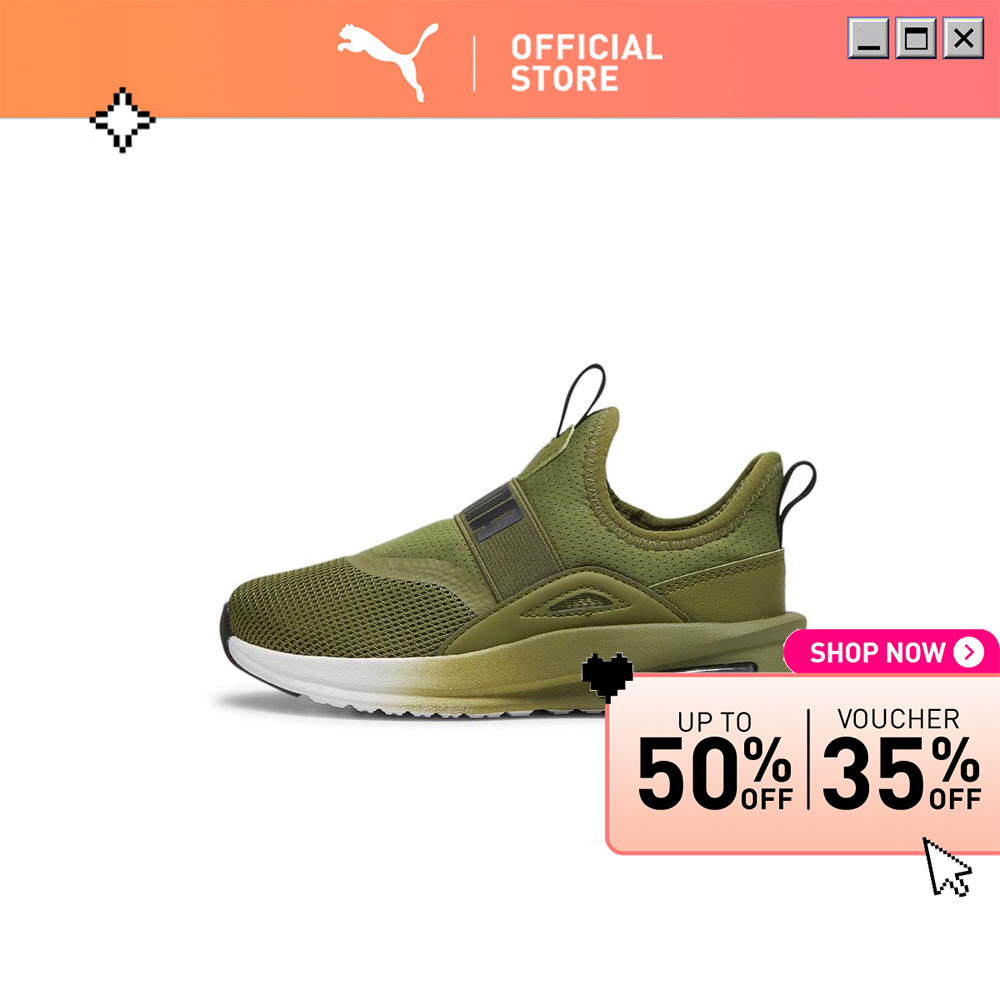Click the pixel sparkle star icon
This screenshot has width=1000, height=1000.
pos(122,120)
